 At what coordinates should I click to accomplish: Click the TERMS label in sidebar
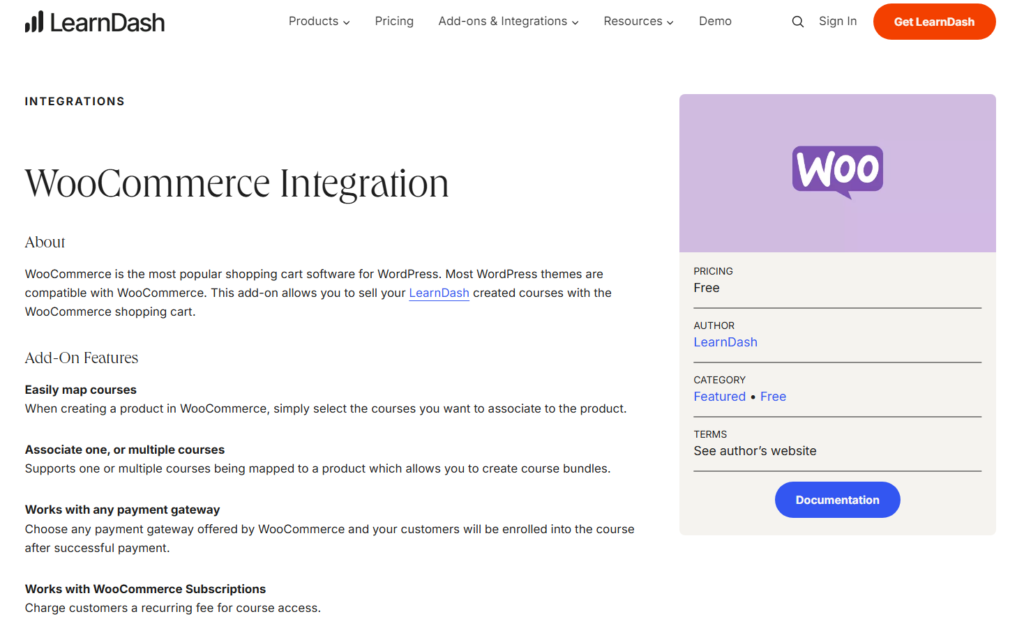pos(710,434)
